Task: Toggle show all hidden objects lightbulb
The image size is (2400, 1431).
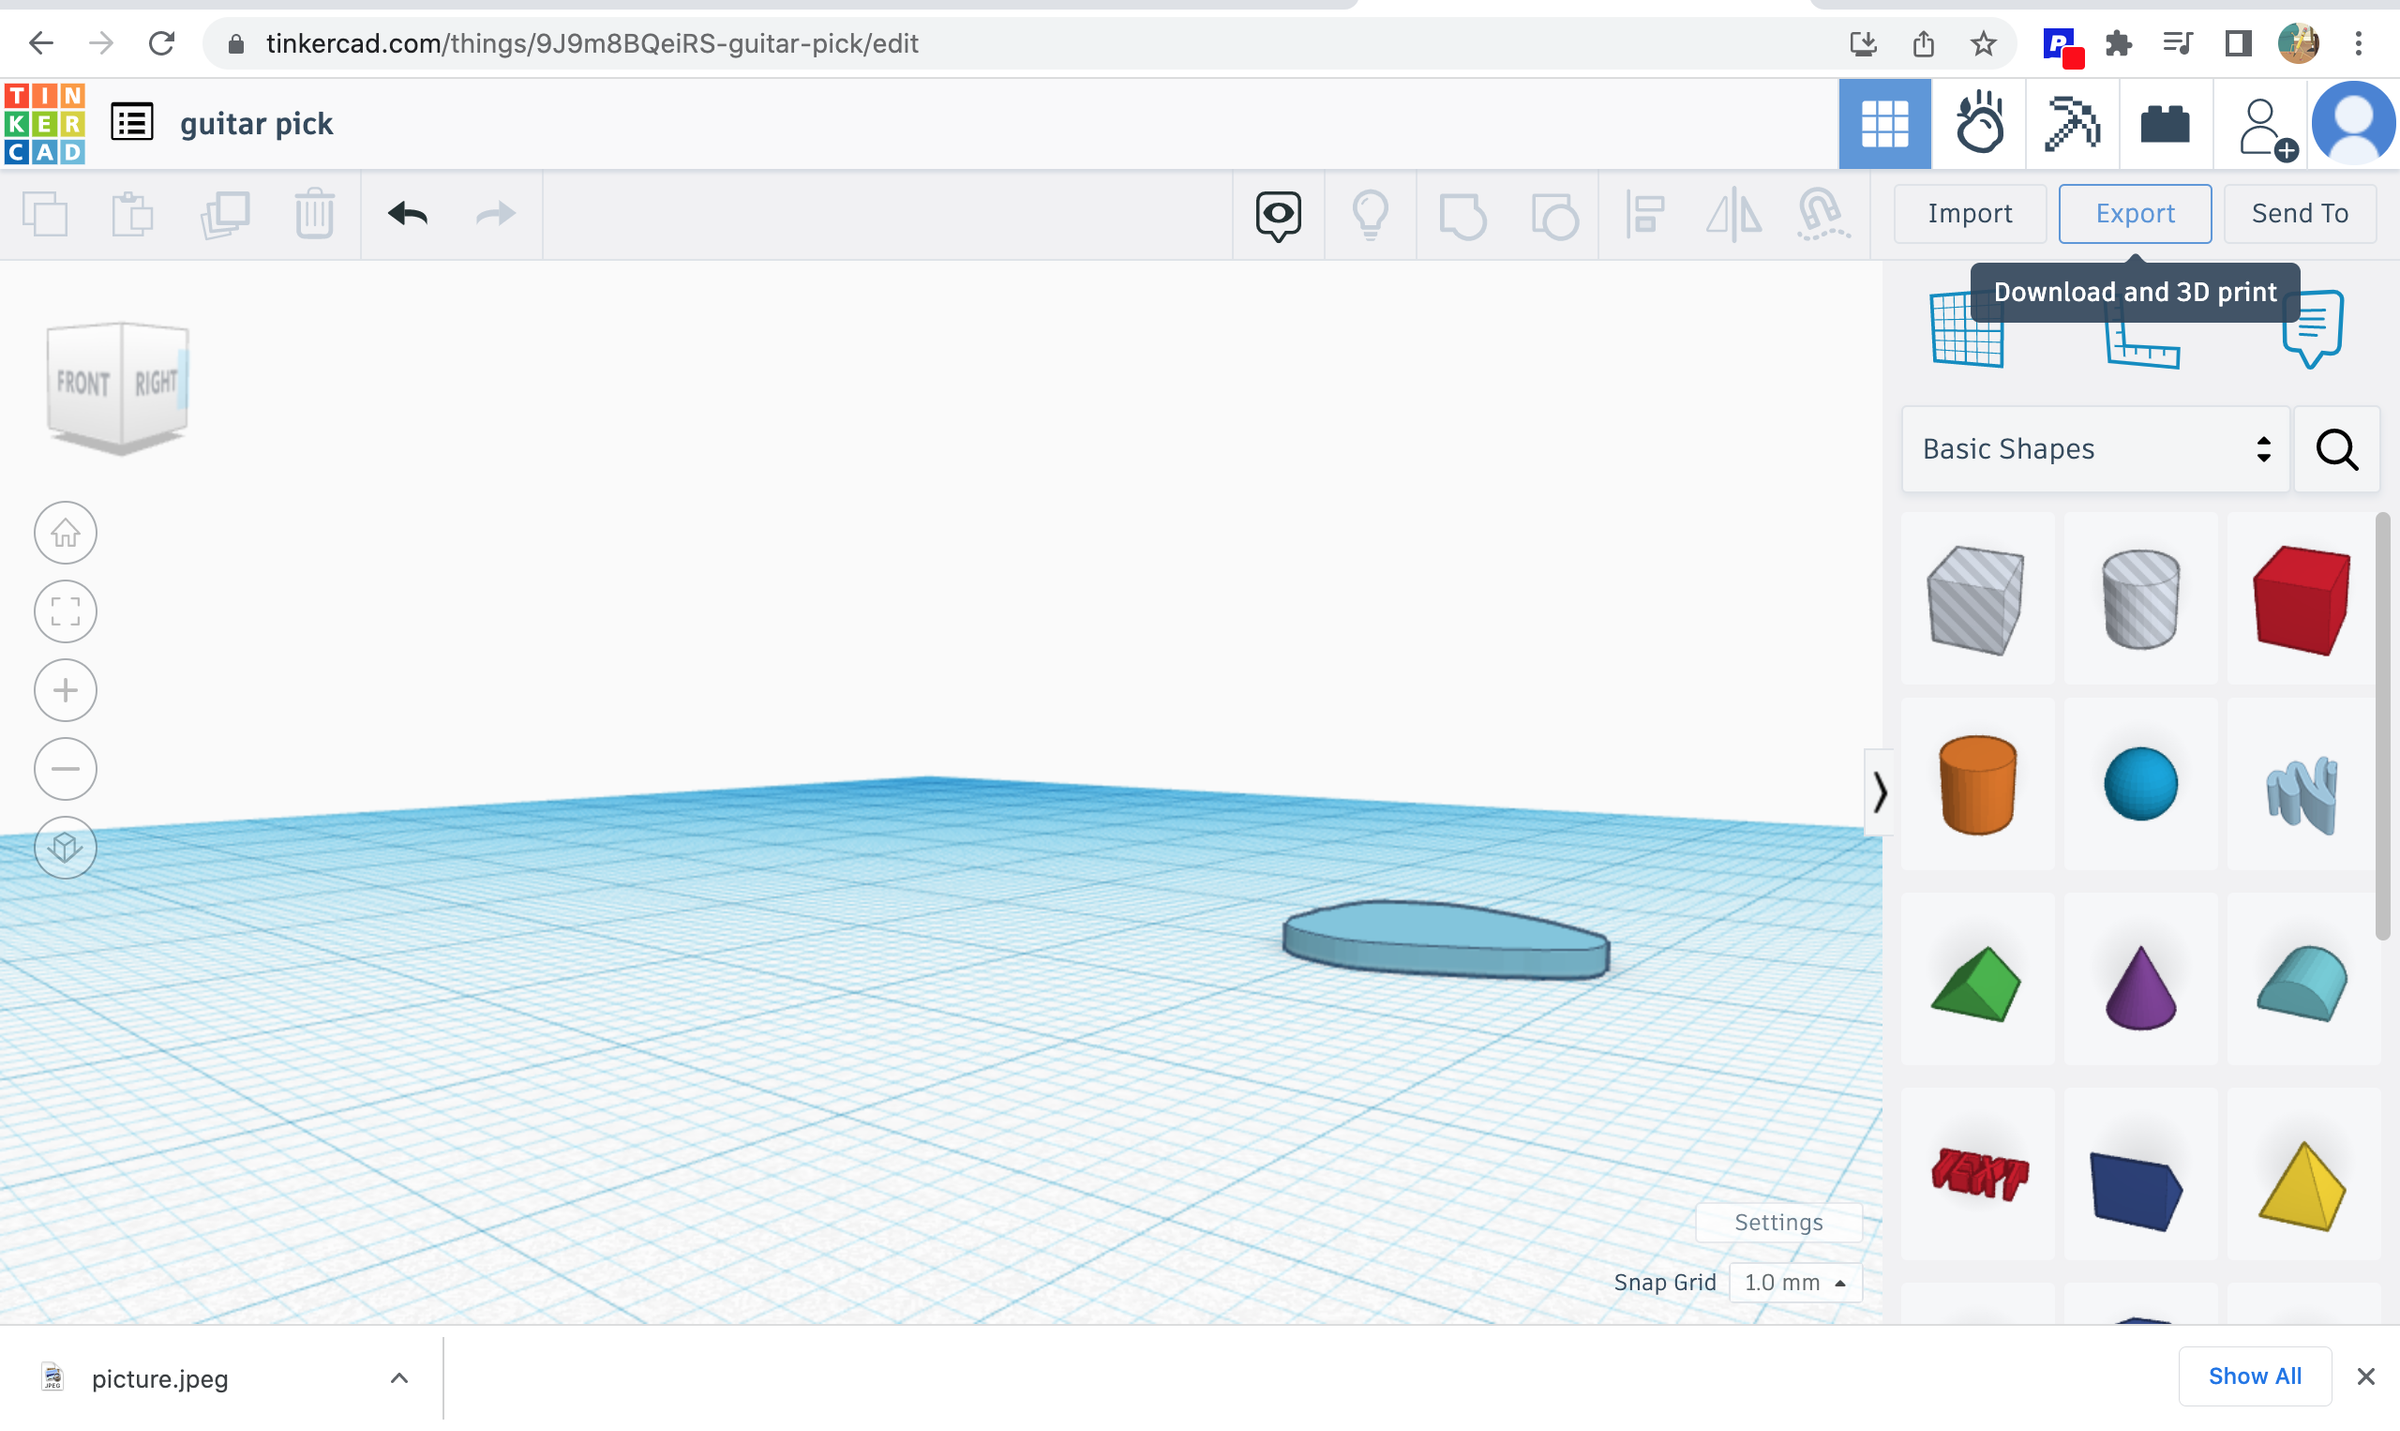Action: [x=1370, y=214]
